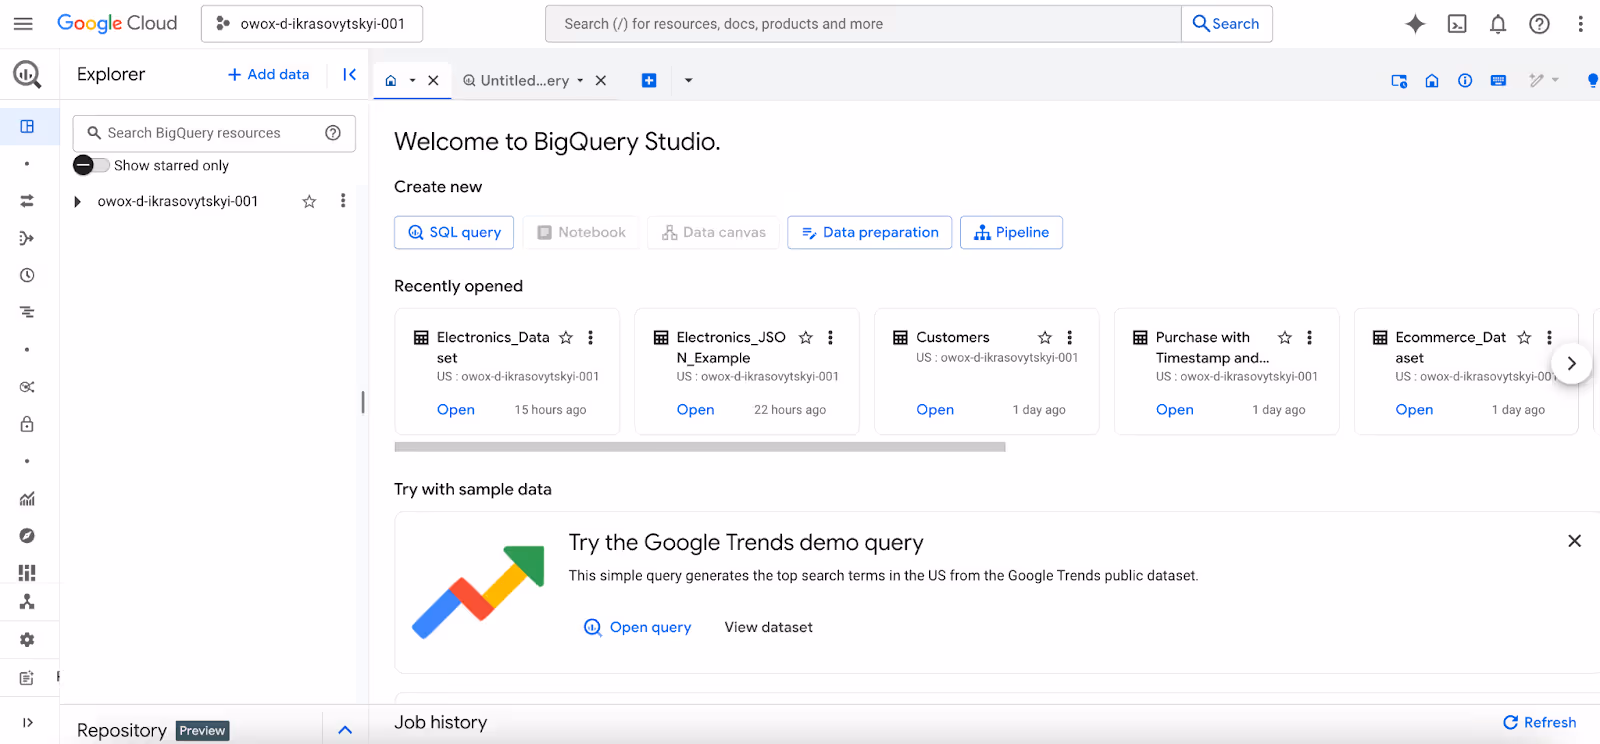
Task: Open more options on Electronics_Dataset card
Action: (591, 337)
